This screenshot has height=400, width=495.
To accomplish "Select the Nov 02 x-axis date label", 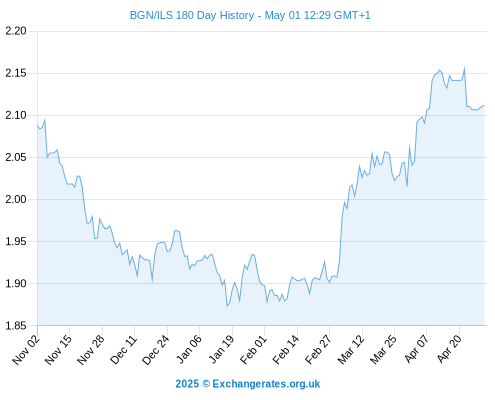I will pyautogui.click(x=26, y=349).
